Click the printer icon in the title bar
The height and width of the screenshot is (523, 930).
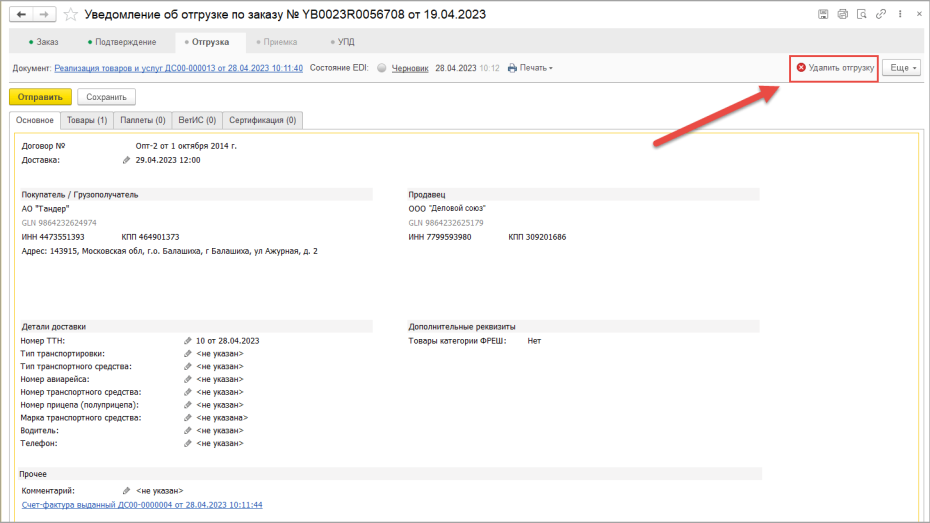pos(843,14)
